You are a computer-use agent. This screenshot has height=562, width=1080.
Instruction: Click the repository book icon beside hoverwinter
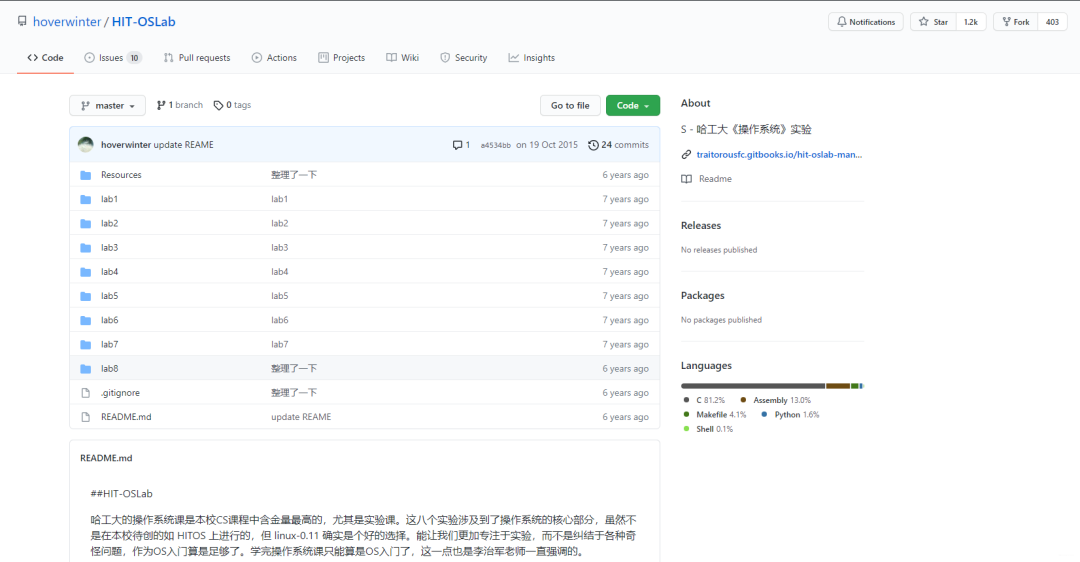click(22, 21)
